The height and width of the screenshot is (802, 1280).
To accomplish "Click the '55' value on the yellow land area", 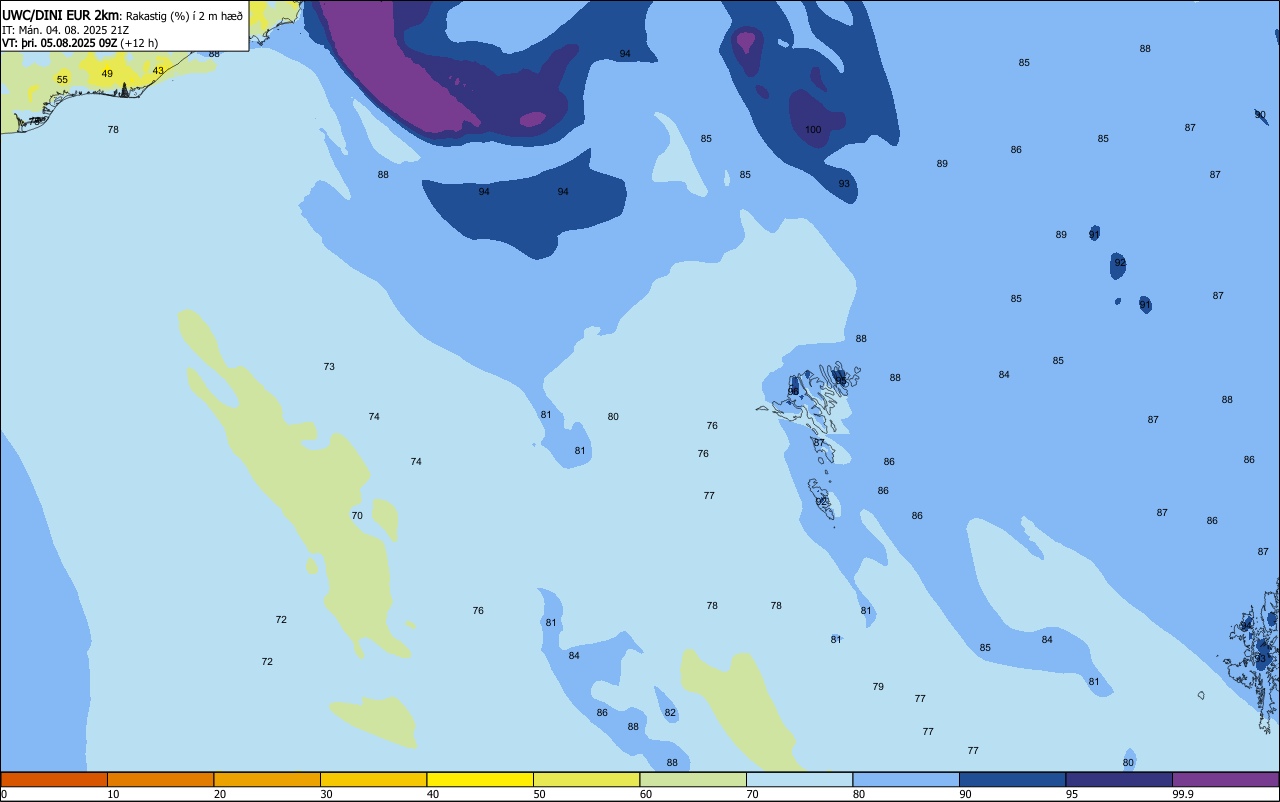I will (62, 80).
